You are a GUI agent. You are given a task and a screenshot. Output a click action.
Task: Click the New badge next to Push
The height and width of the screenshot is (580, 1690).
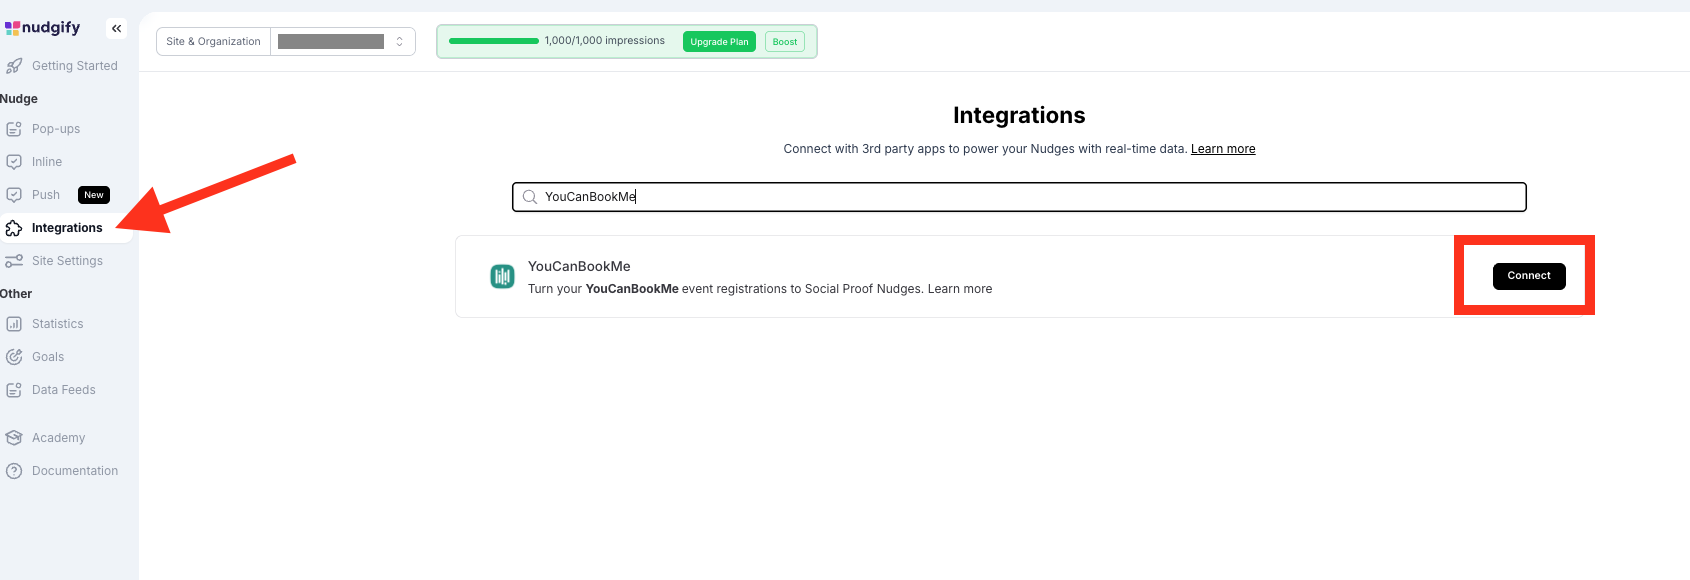tap(94, 195)
